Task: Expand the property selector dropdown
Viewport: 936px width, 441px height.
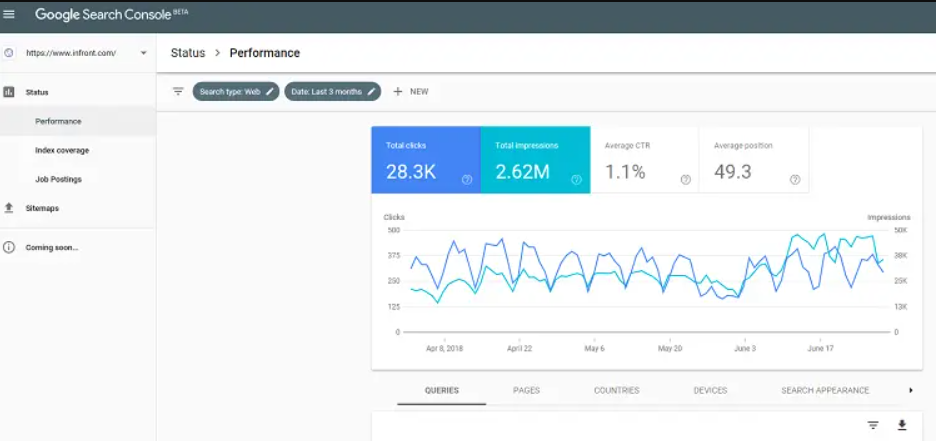Action: click(x=143, y=53)
